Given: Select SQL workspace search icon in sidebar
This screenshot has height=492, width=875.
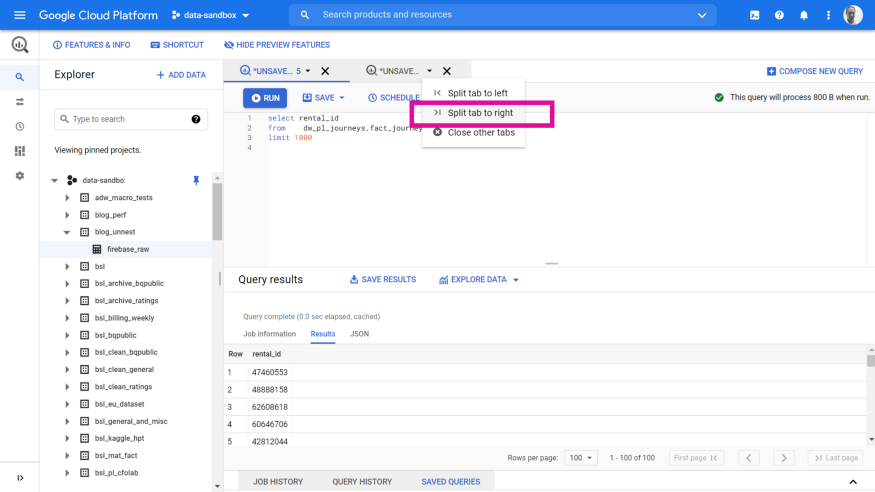Looking at the screenshot, I should coord(20,77).
